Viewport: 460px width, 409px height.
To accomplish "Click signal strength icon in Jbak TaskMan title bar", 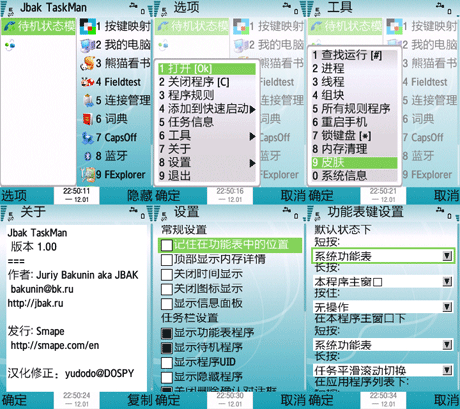I will click(x=4, y=9).
